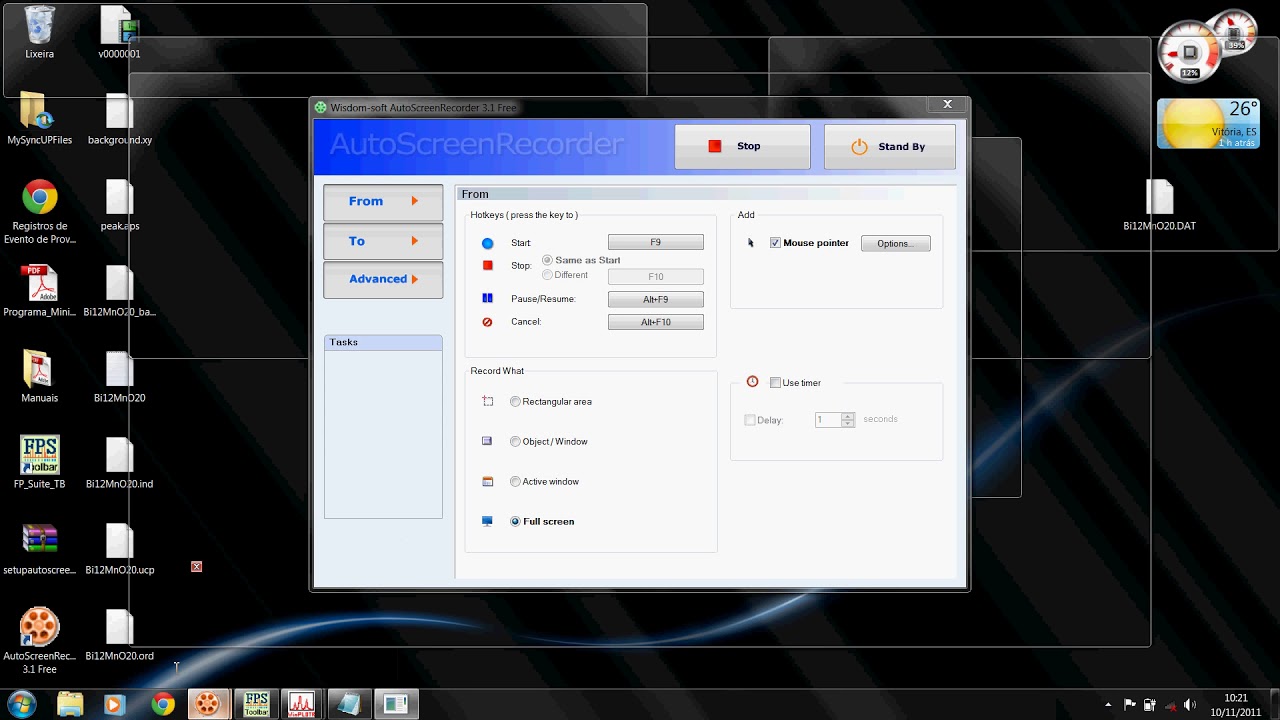Open the Advanced section
Screen dimensions: 1280x720
click(383, 279)
